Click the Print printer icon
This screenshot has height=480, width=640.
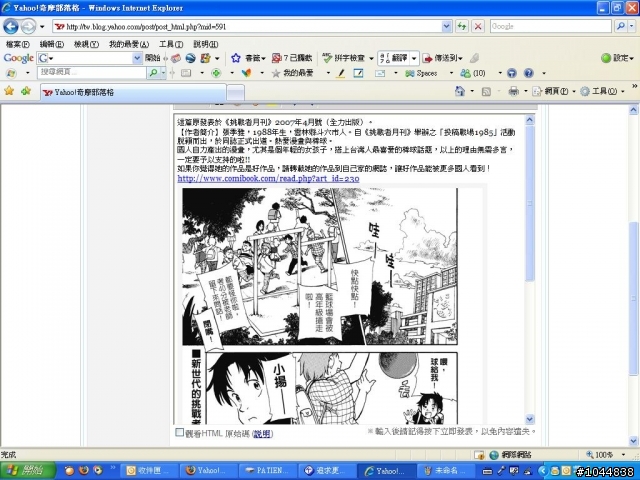513,91
